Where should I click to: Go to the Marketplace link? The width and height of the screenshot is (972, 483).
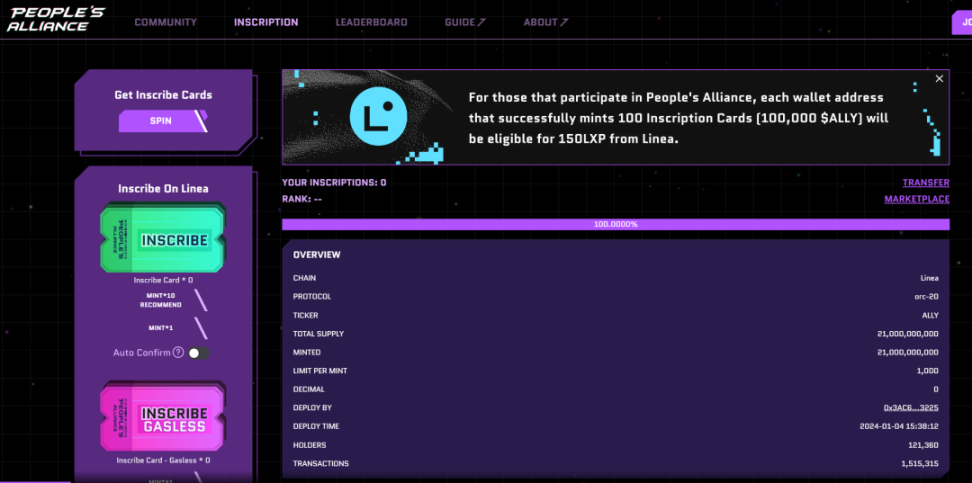(x=916, y=199)
